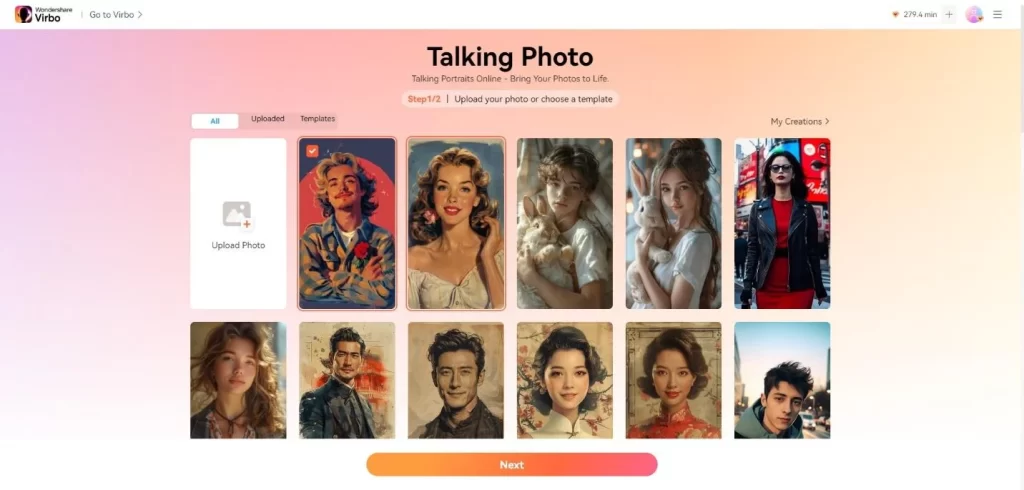
Task: Switch to the Templates tab
Action: coord(317,119)
